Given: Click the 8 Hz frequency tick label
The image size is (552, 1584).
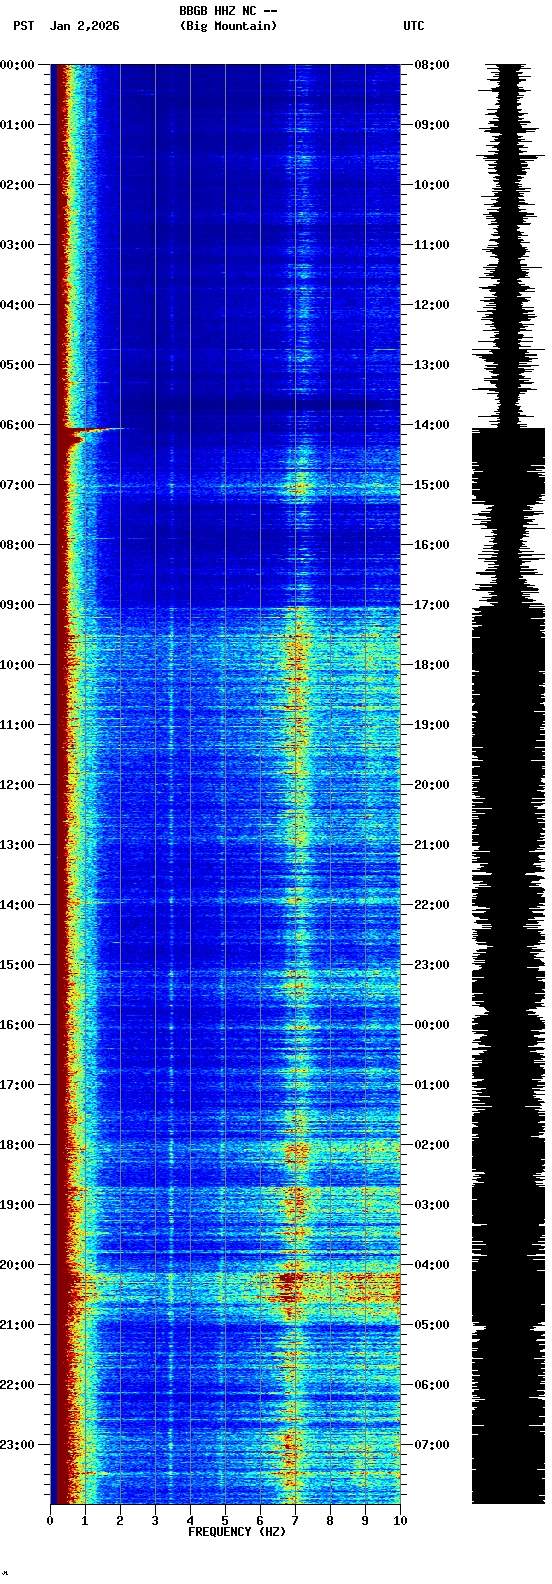Looking at the screenshot, I should (330, 1521).
